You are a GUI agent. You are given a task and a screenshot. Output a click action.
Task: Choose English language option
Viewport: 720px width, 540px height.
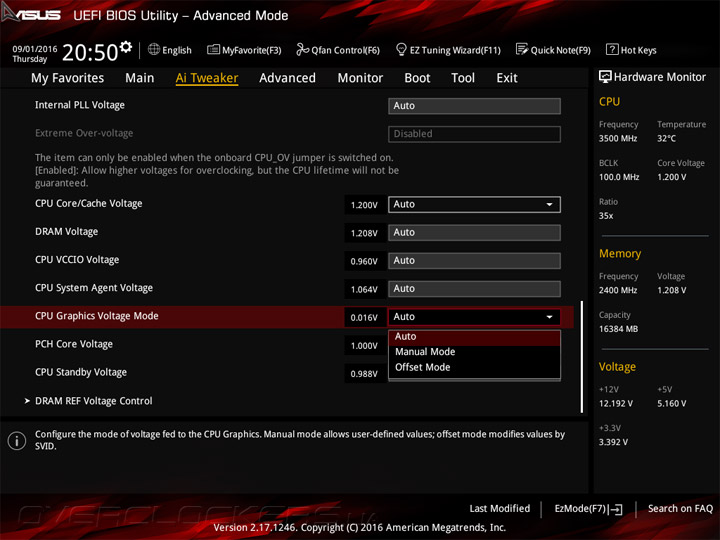pos(177,50)
